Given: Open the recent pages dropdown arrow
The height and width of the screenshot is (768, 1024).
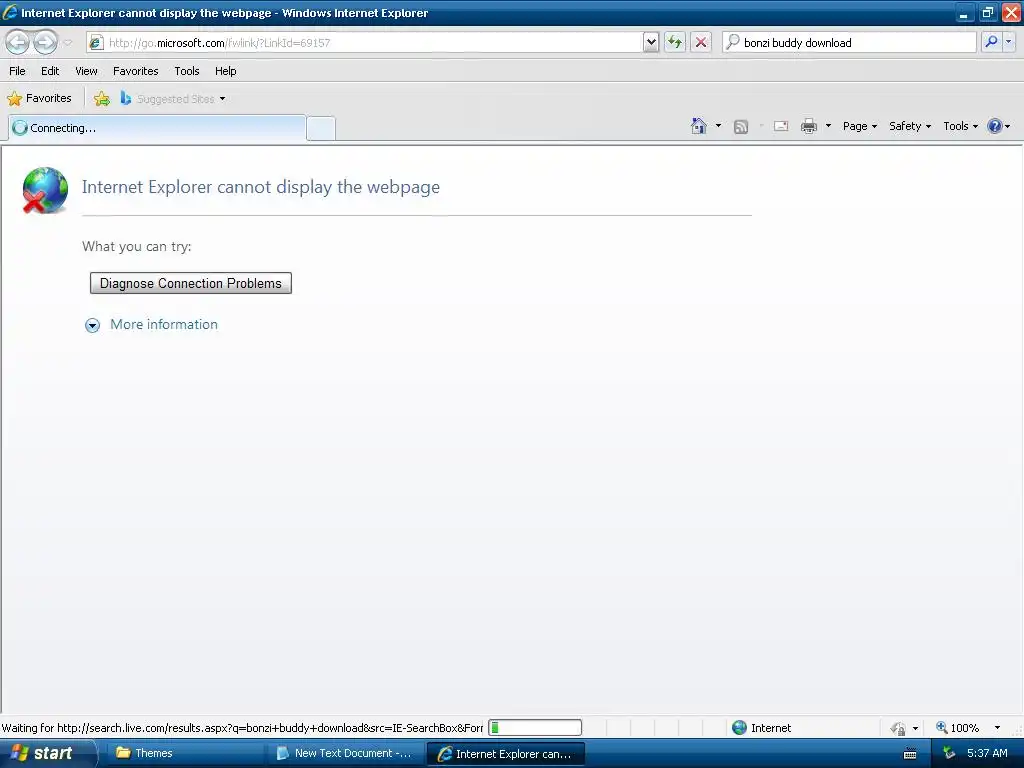Looking at the screenshot, I should (68, 43).
